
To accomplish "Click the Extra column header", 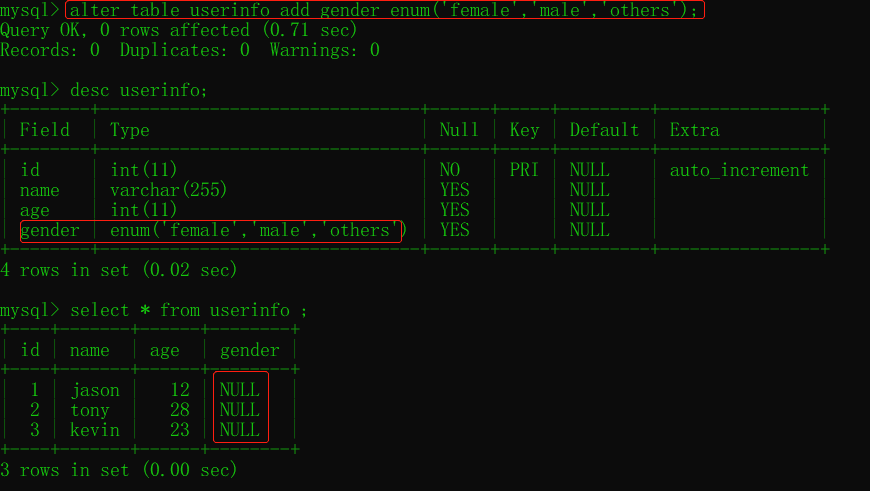I will tap(695, 130).
